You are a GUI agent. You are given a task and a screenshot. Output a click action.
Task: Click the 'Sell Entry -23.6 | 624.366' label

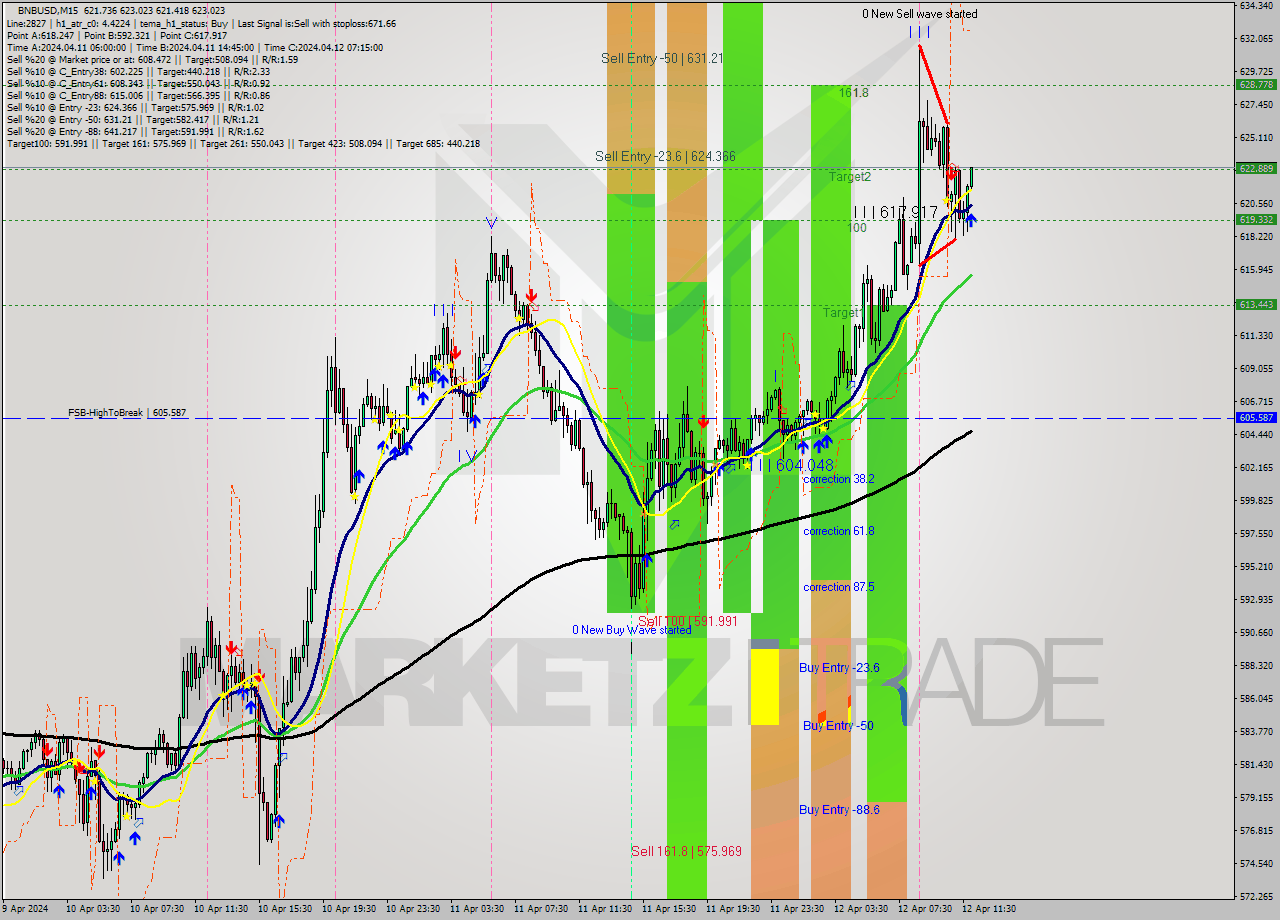[x=665, y=156]
